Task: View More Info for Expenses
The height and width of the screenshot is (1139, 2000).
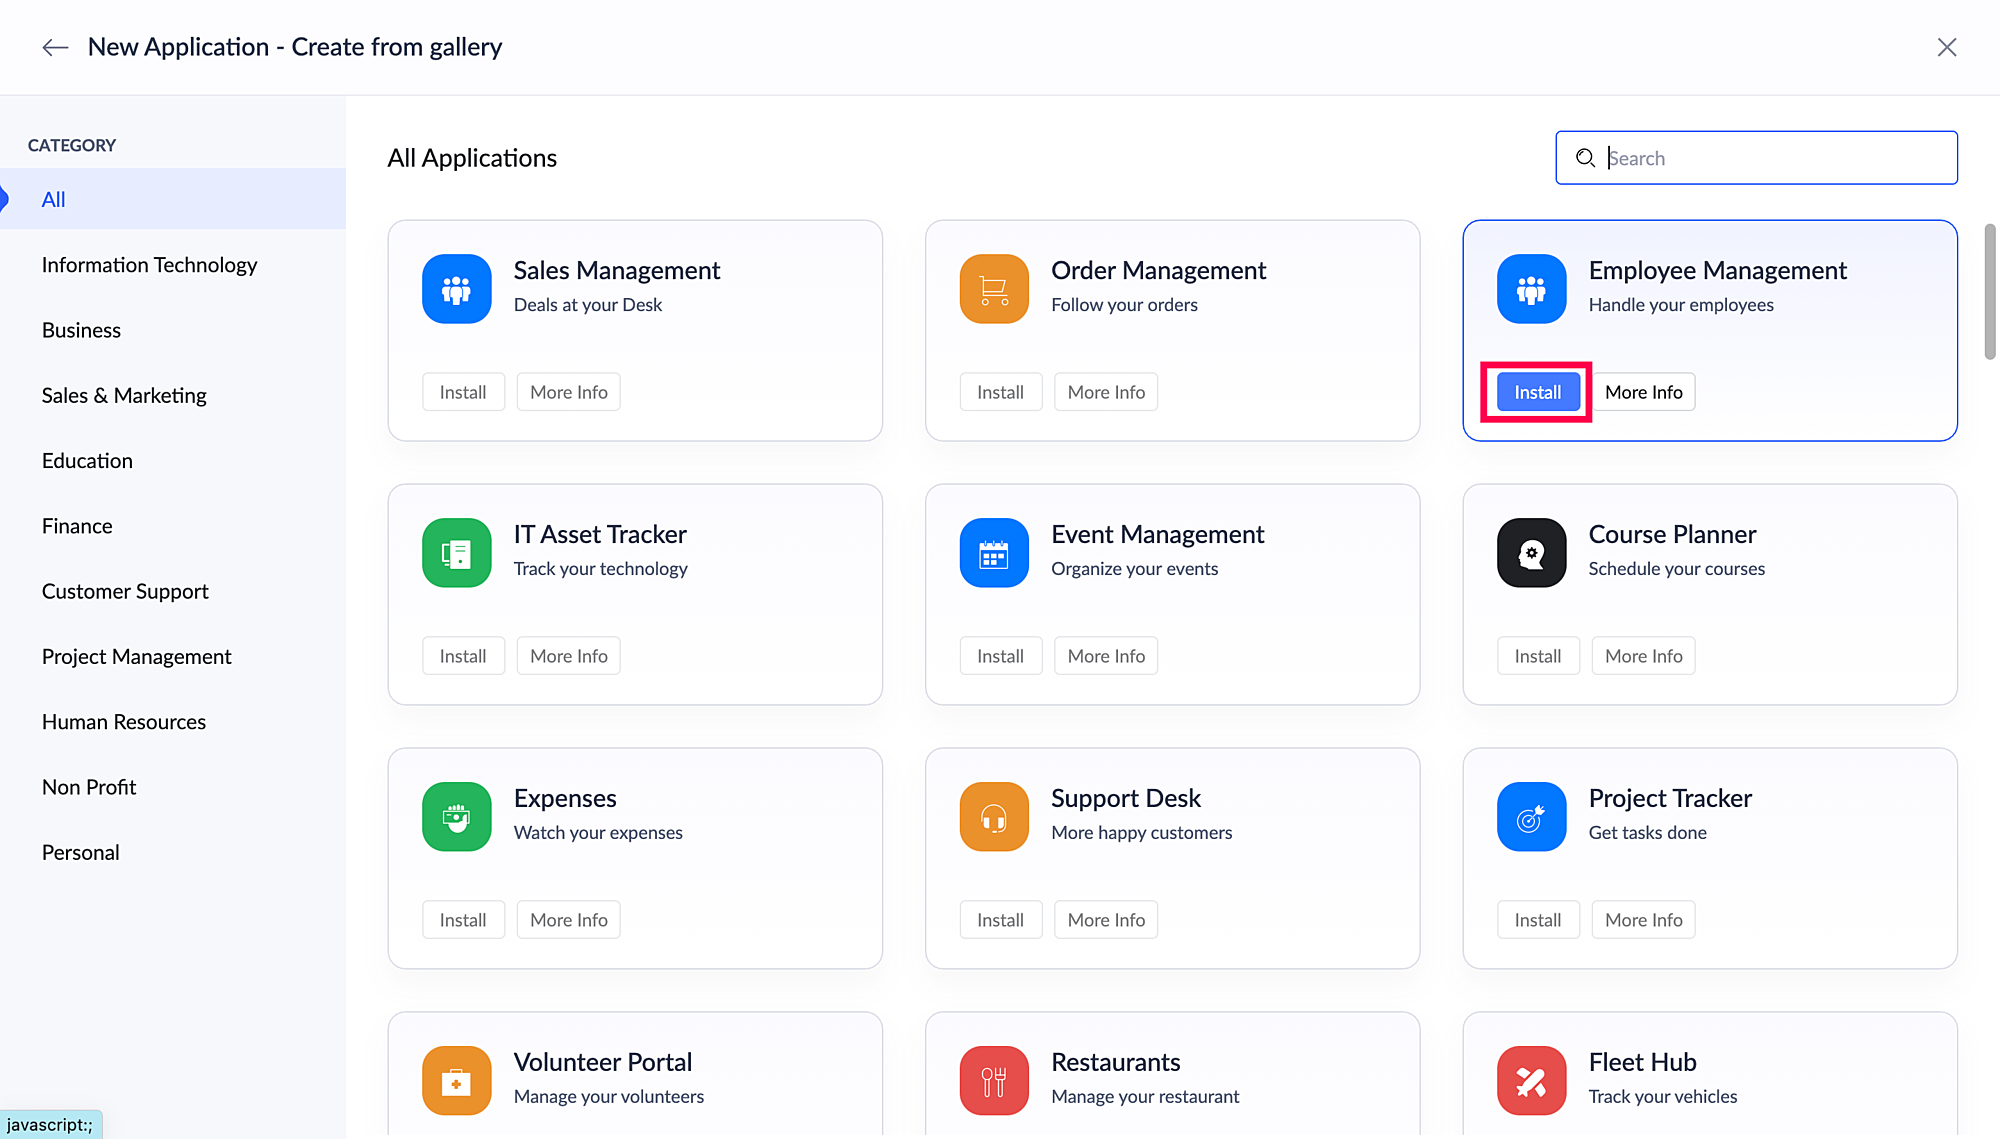Action: 568,920
